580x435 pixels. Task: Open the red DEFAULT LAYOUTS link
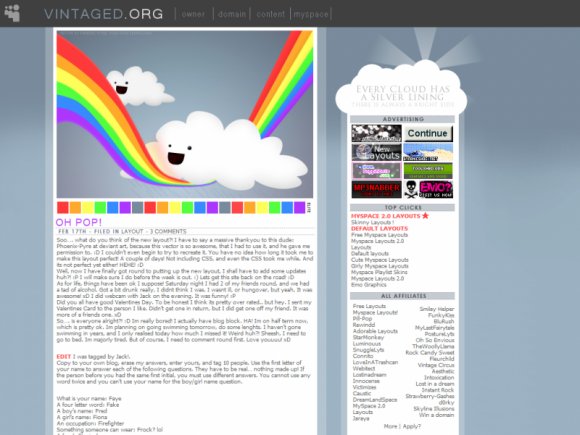379,229
